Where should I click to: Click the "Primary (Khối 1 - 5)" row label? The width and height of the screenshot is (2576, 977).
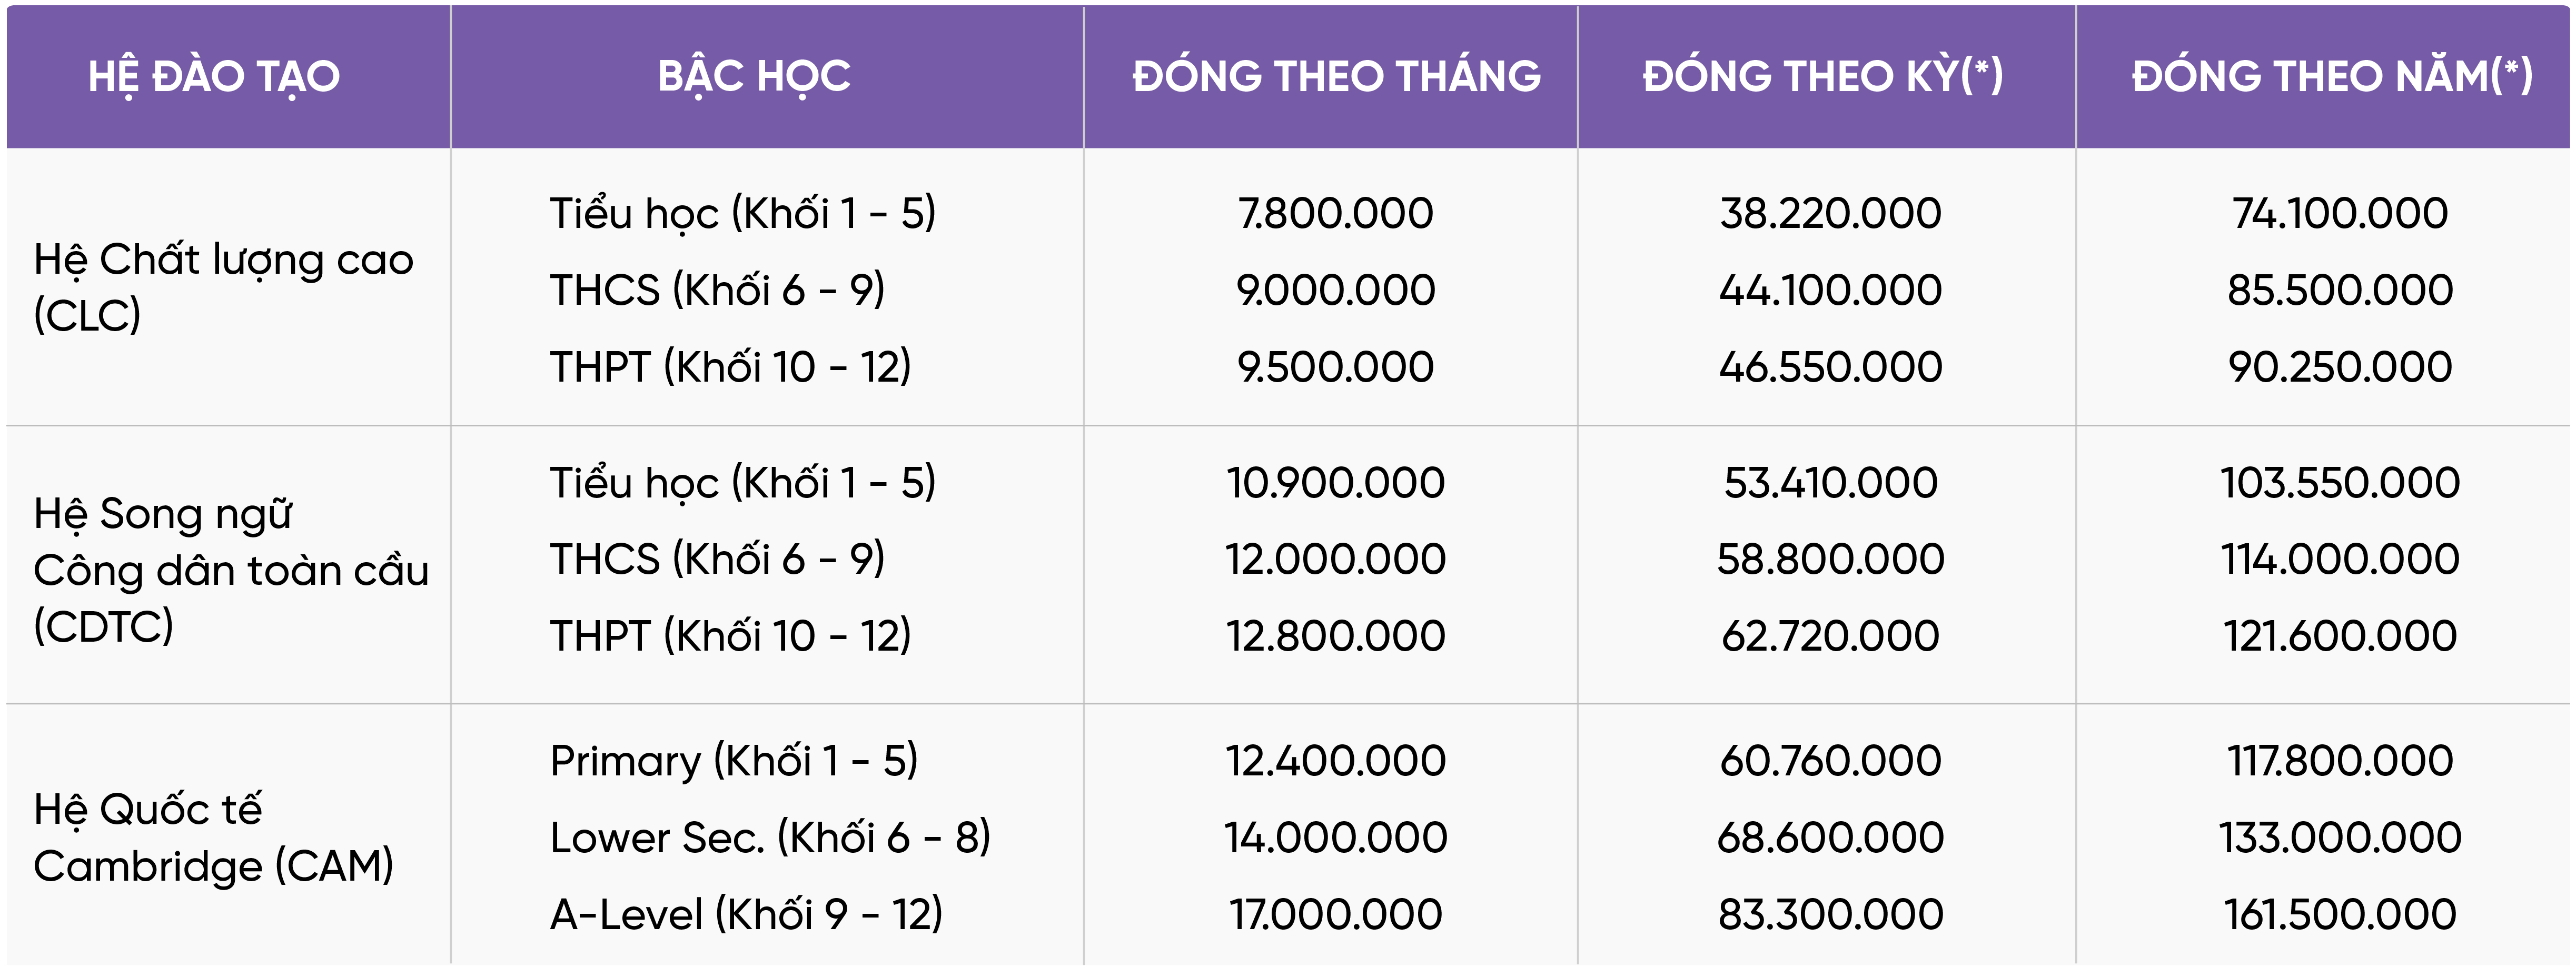pos(734,761)
